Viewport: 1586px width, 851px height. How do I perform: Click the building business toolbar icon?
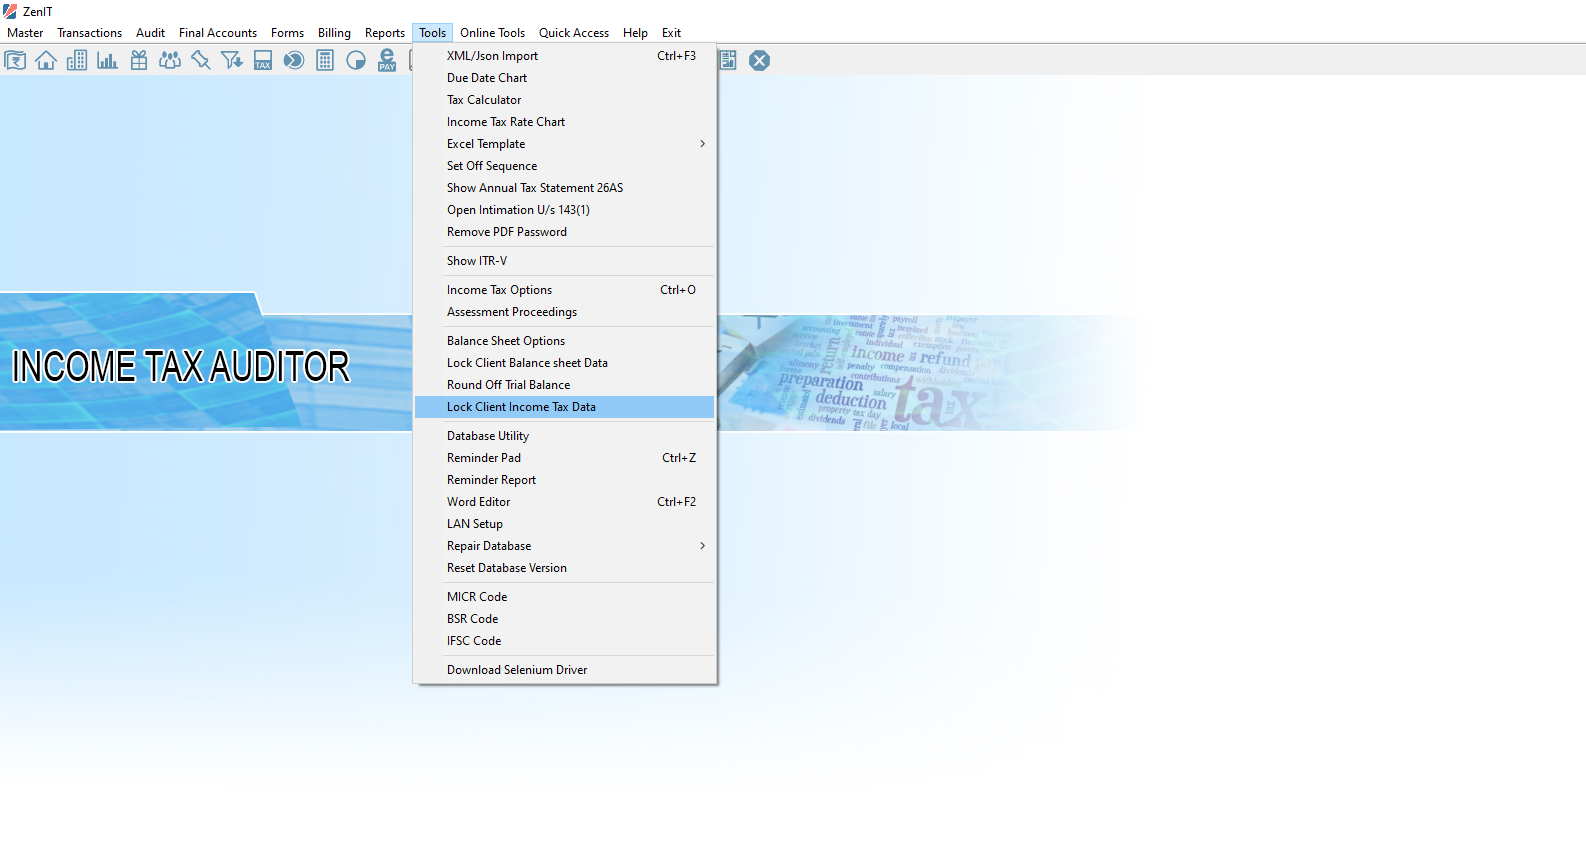point(77,61)
